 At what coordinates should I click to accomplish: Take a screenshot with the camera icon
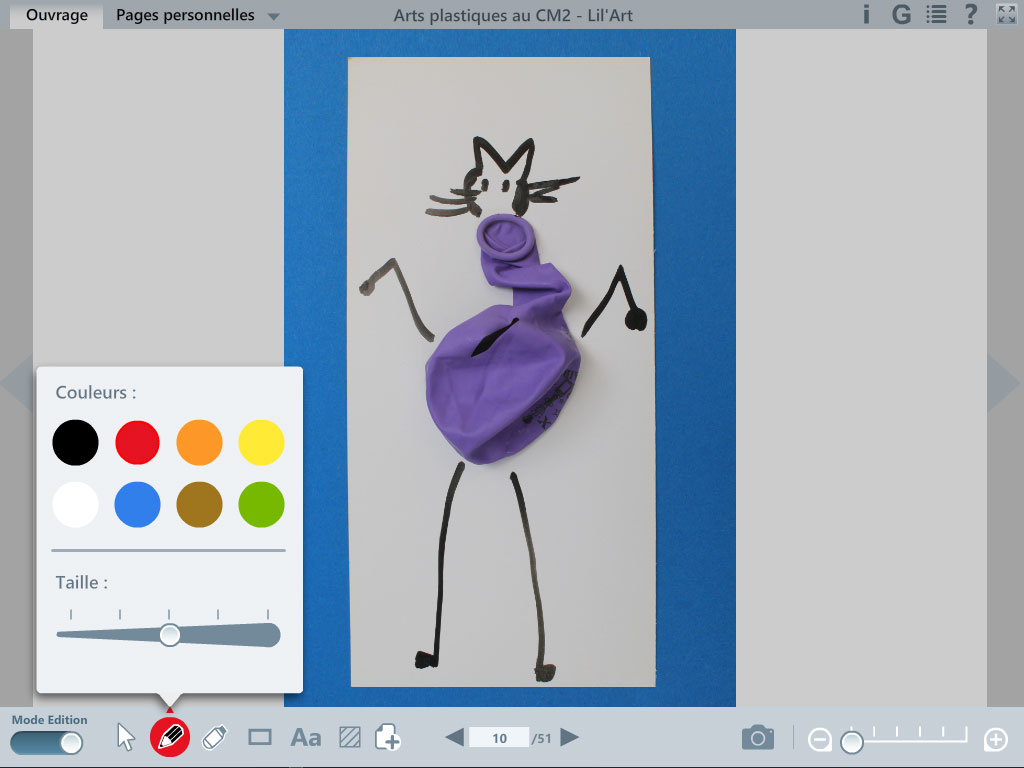[x=757, y=738]
